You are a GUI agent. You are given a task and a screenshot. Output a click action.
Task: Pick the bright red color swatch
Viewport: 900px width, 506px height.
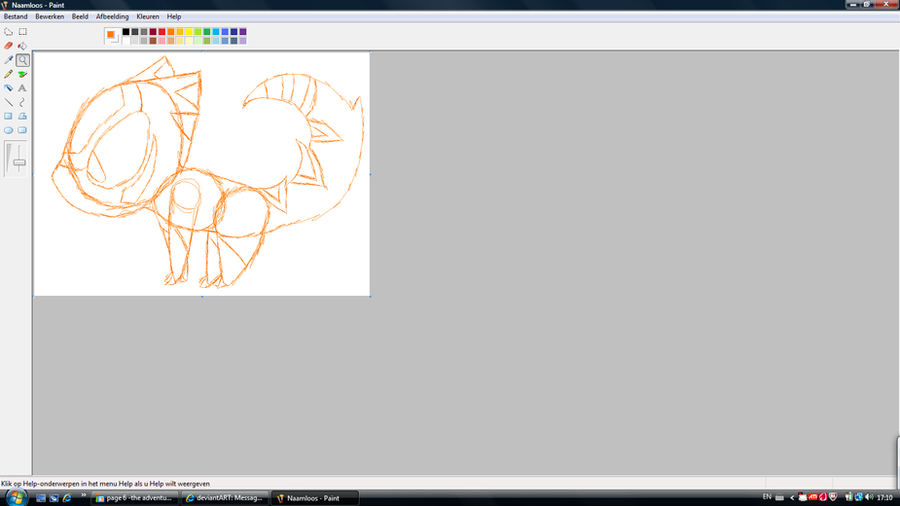point(162,32)
